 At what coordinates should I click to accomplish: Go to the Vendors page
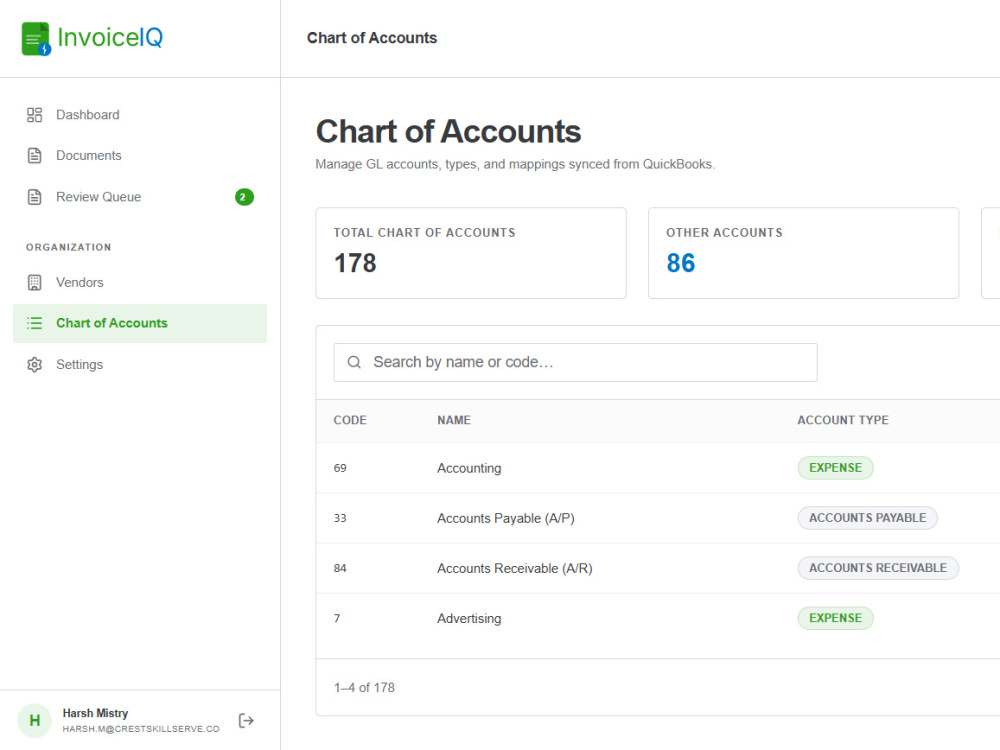(x=140, y=283)
